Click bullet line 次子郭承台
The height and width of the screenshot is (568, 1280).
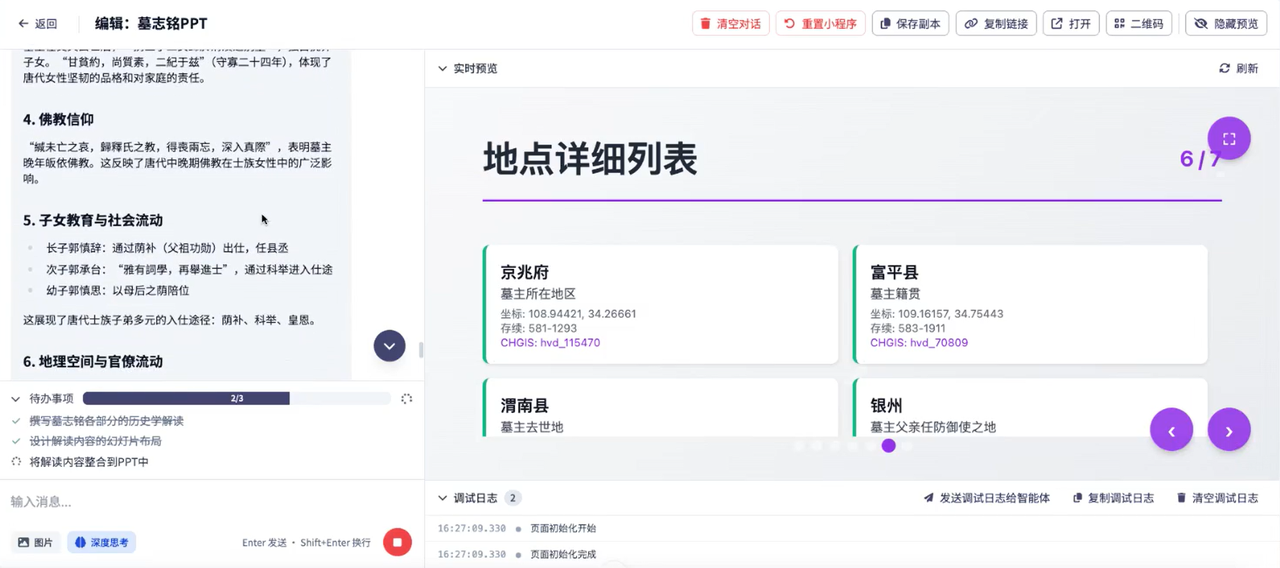tap(189, 269)
